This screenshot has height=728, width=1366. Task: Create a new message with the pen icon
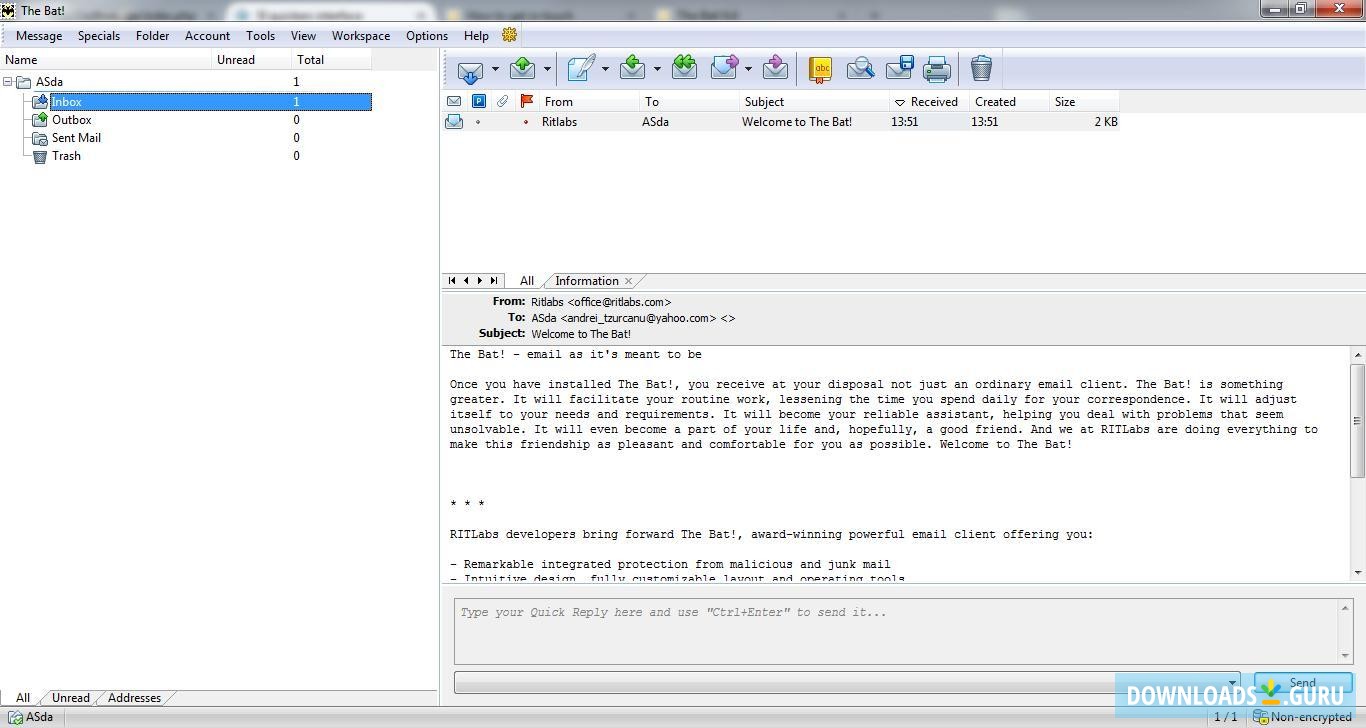coord(581,68)
